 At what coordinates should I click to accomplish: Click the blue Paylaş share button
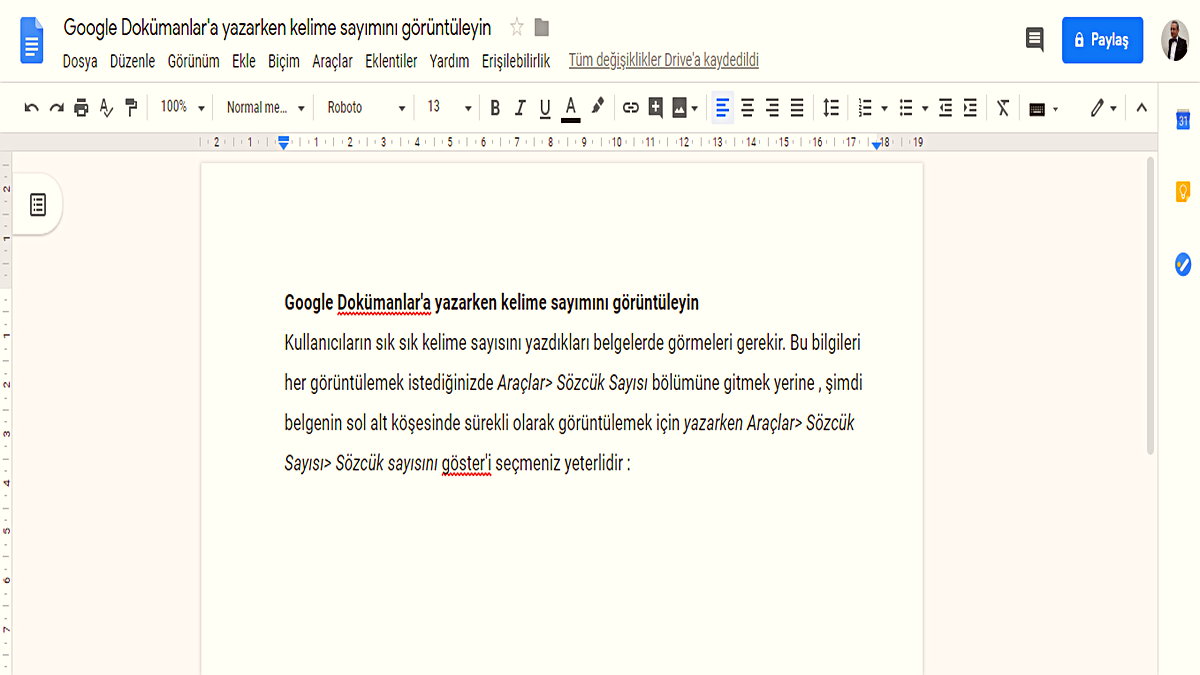click(x=1102, y=40)
